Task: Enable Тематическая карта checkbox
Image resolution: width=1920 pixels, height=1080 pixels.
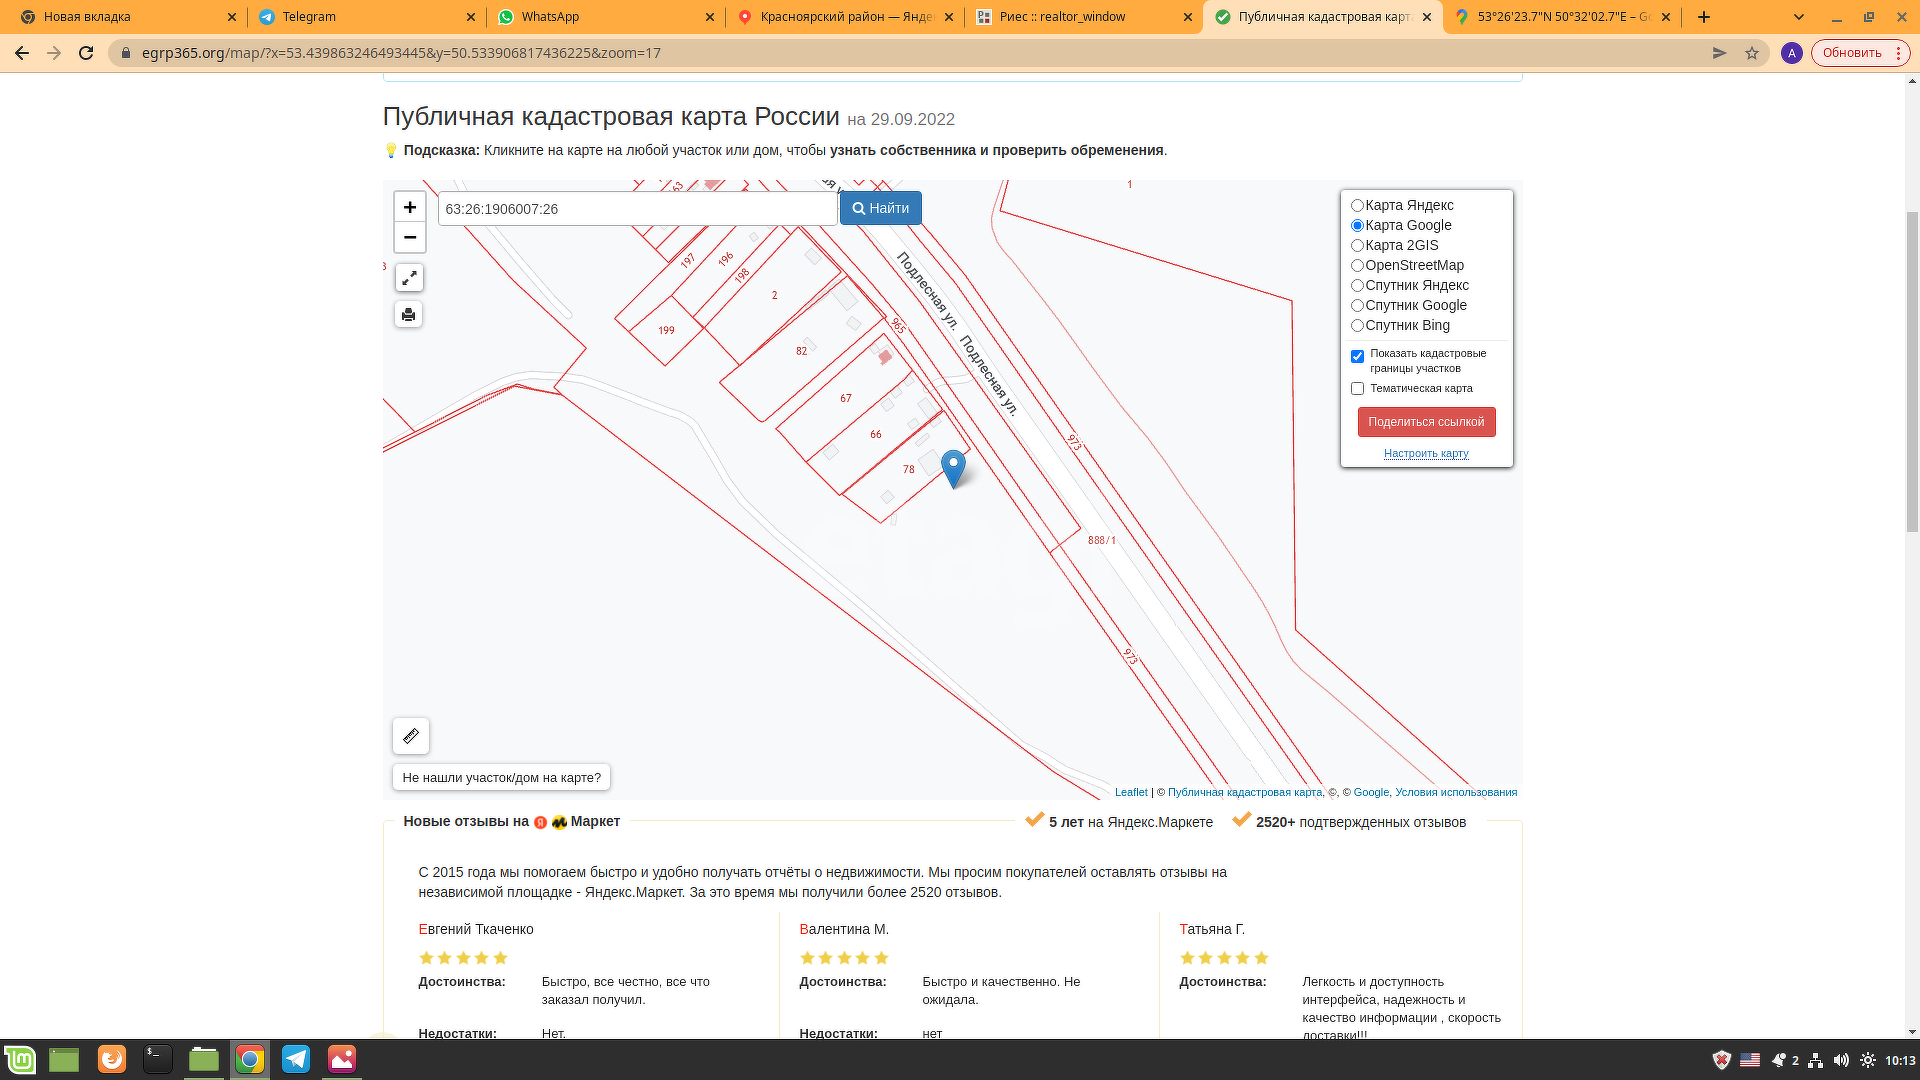Action: [1357, 388]
